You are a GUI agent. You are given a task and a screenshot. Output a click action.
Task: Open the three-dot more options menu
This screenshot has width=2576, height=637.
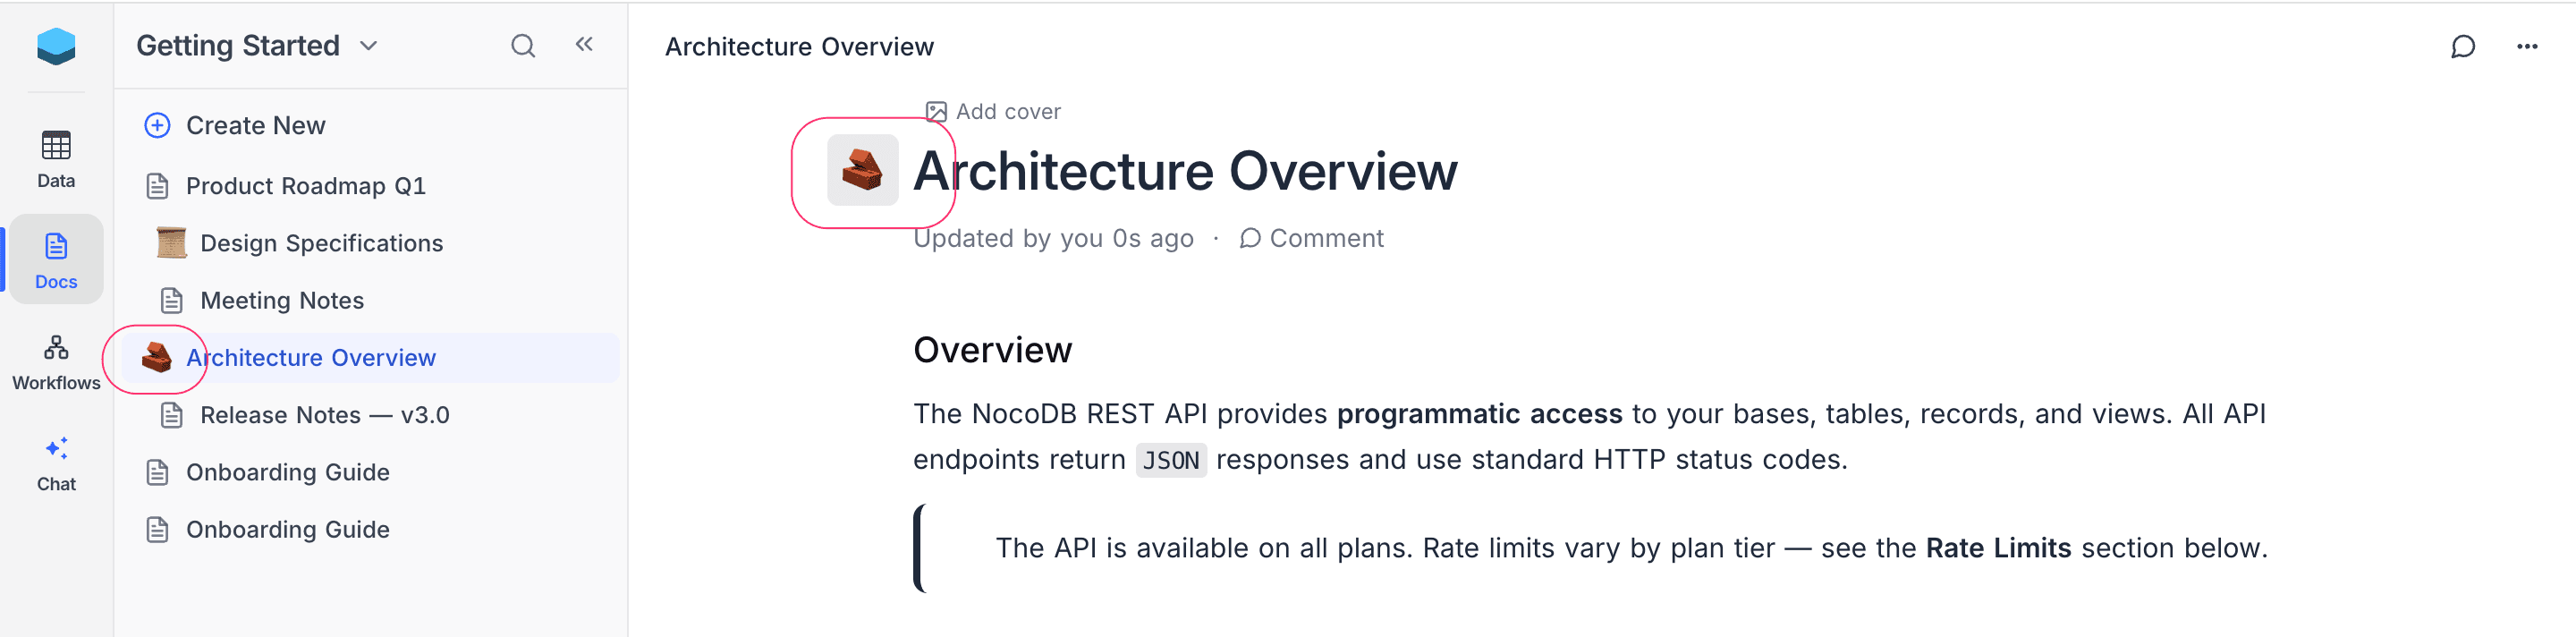[2527, 47]
